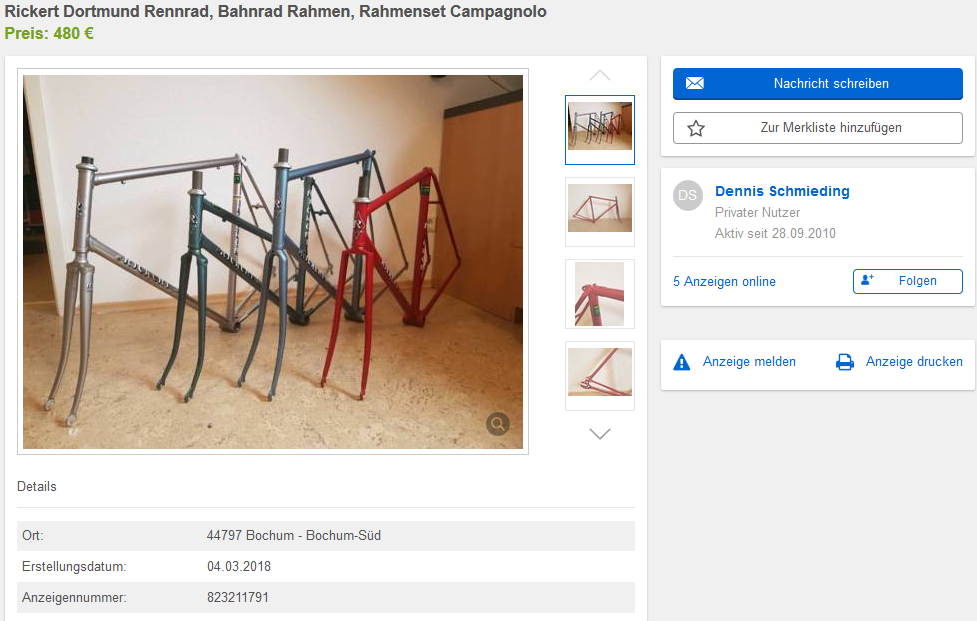
Task: Select the red frame rear dropout thumbnail
Action: pos(600,376)
